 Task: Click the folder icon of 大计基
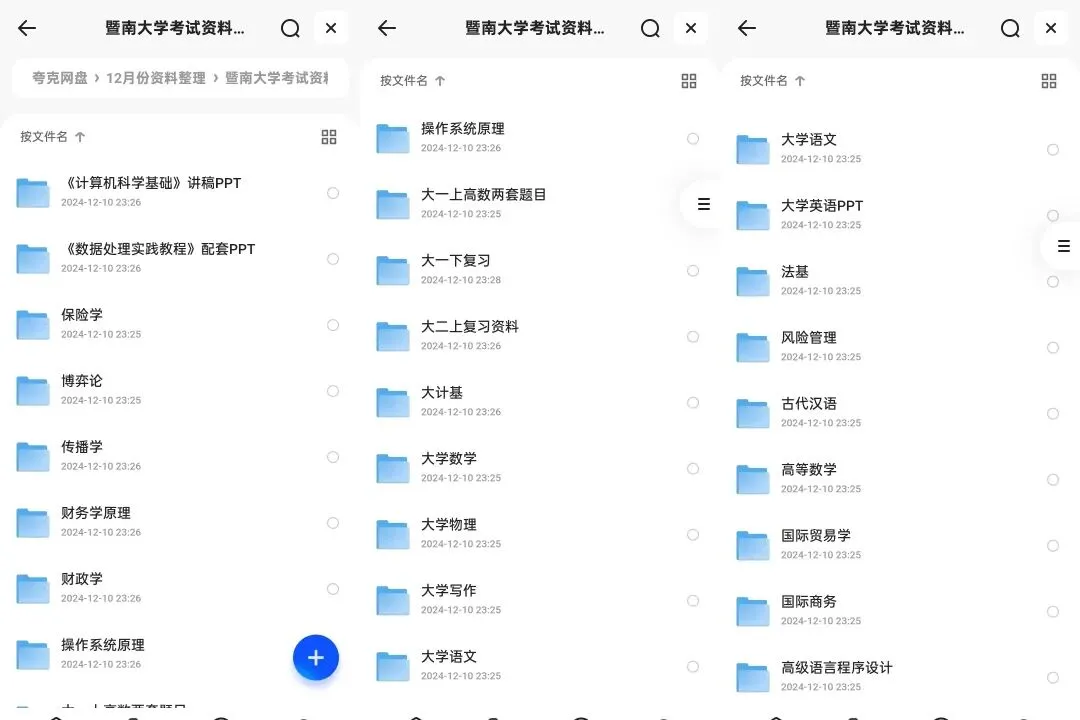pos(393,402)
